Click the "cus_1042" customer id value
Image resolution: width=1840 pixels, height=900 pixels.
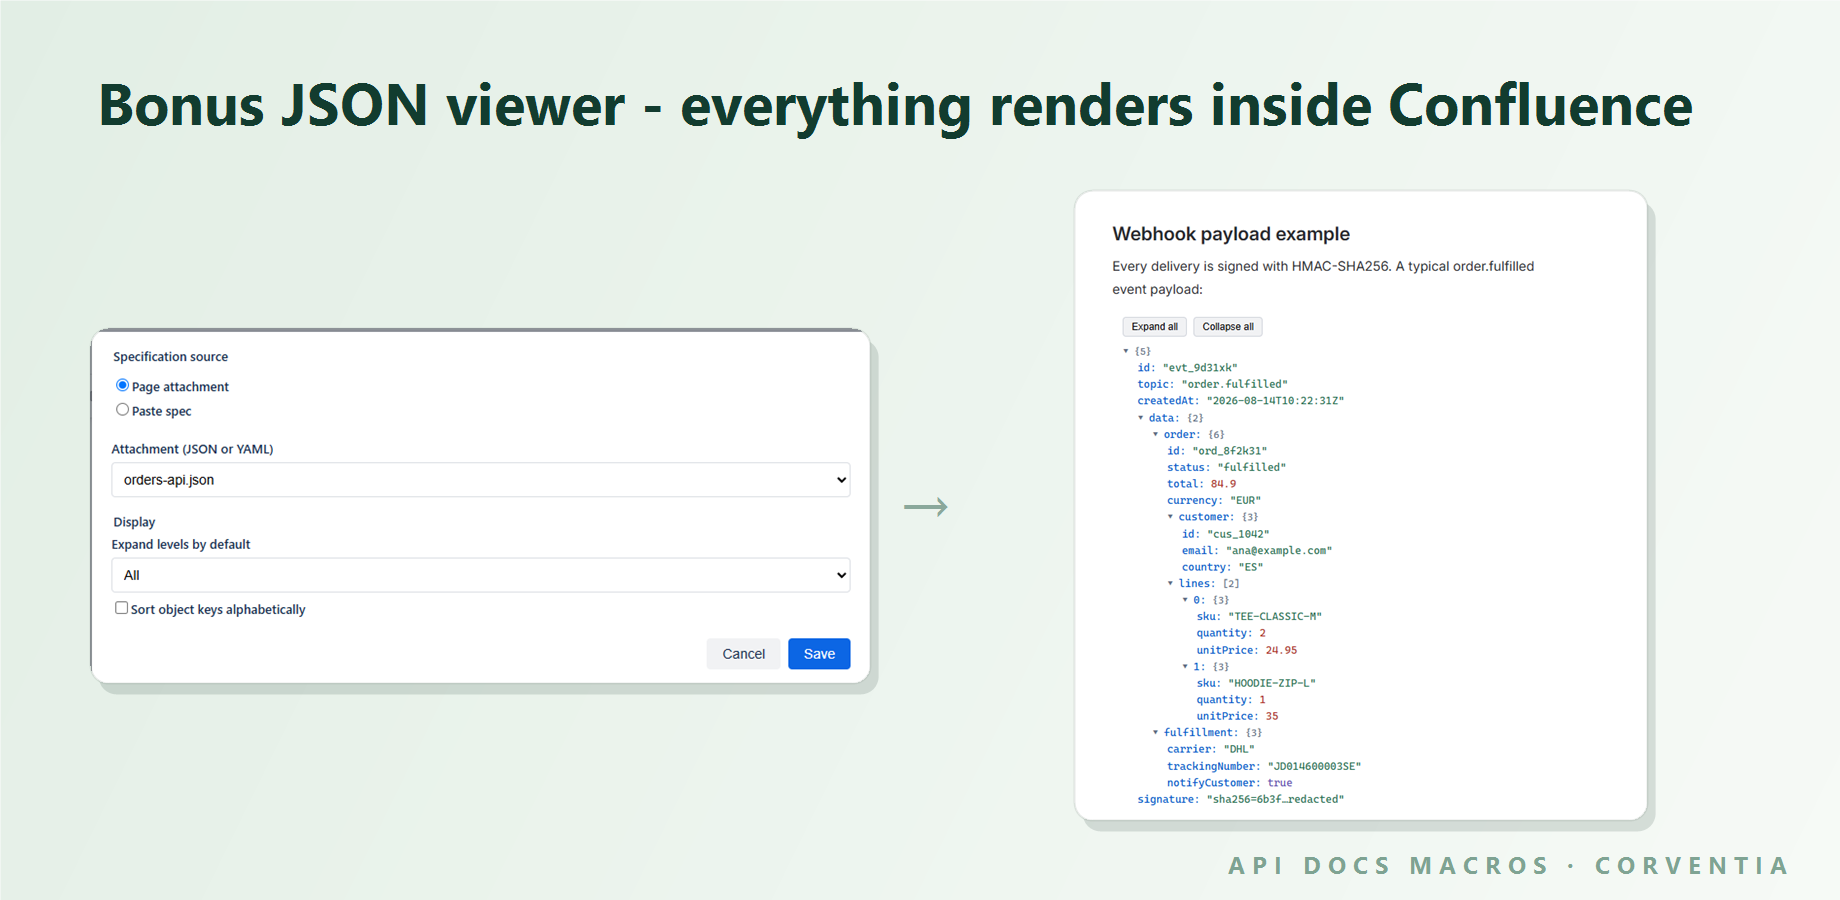pyautogui.click(x=1238, y=534)
